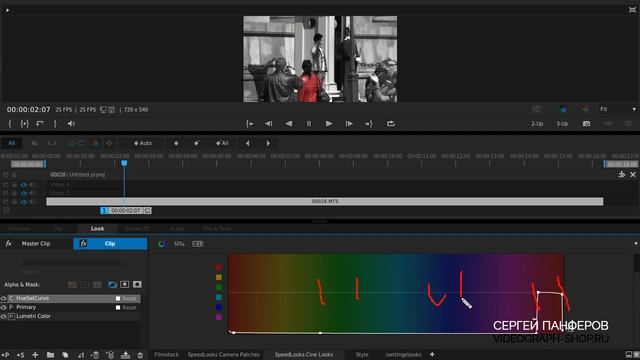Toggle visibility of Video 3 track
This screenshot has height=360, width=640.
24,185
